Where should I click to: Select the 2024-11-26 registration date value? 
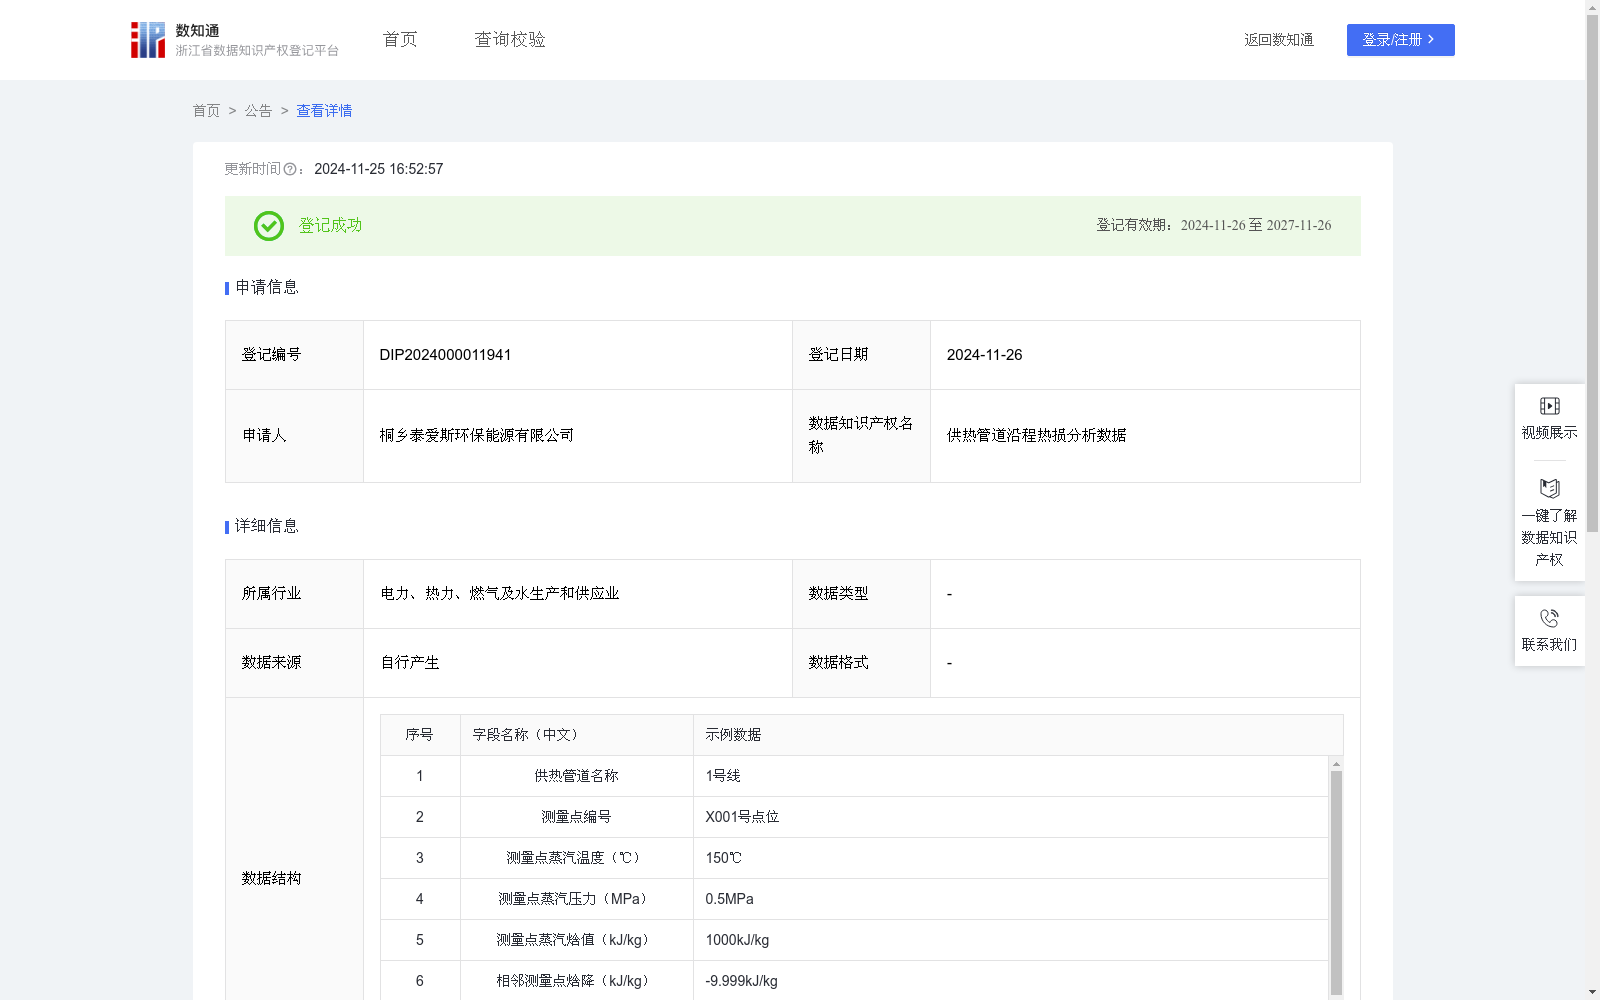coord(984,355)
